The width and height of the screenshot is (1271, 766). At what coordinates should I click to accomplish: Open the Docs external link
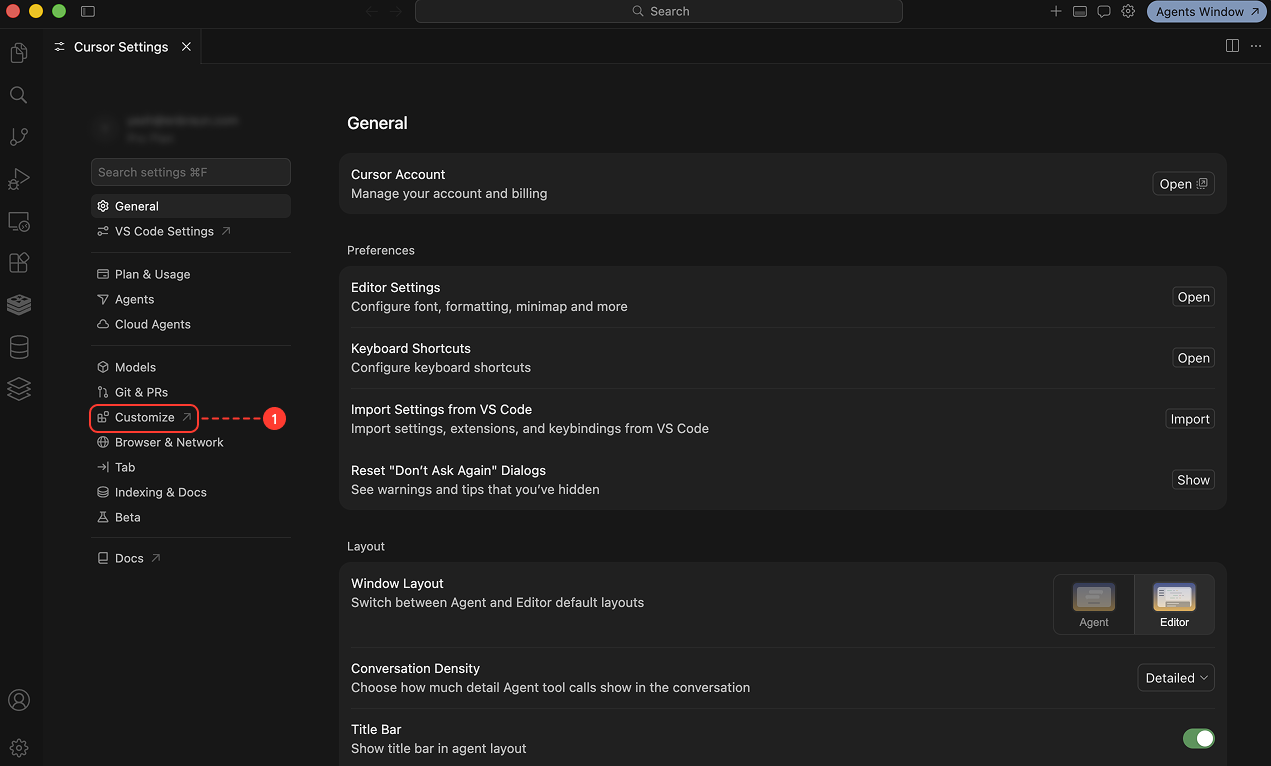tap(191, 558)
